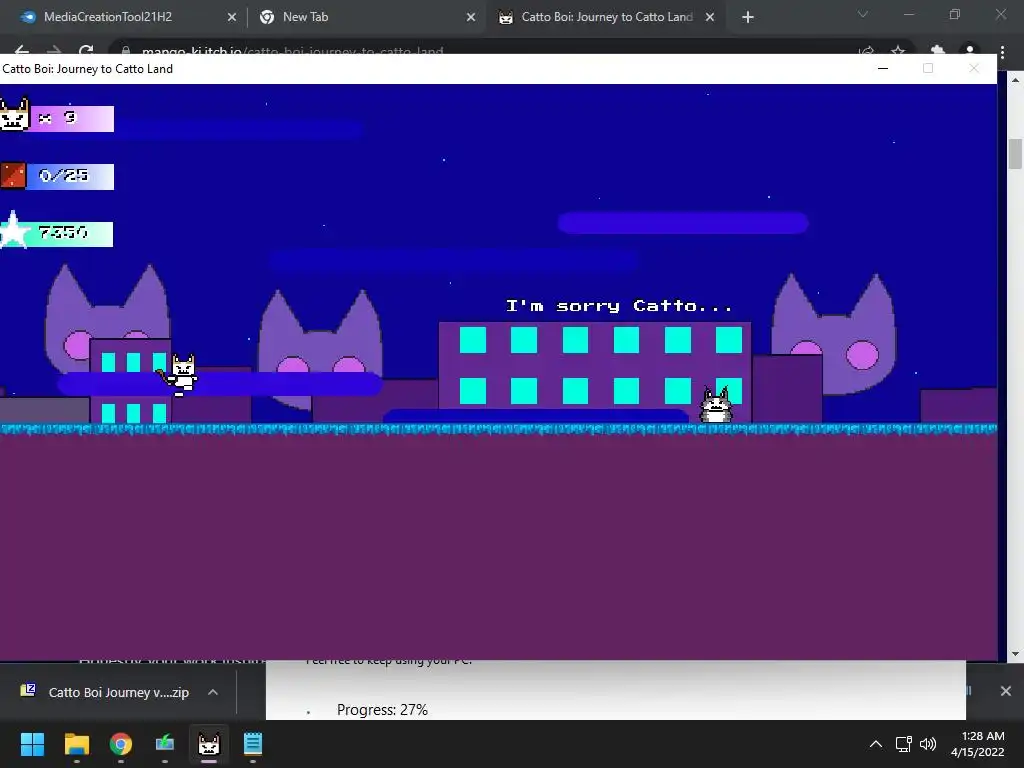The height and width of the screenshot is (768, 1024).
Task: Expand download options chevron for zip
Action: pos(213,692)
